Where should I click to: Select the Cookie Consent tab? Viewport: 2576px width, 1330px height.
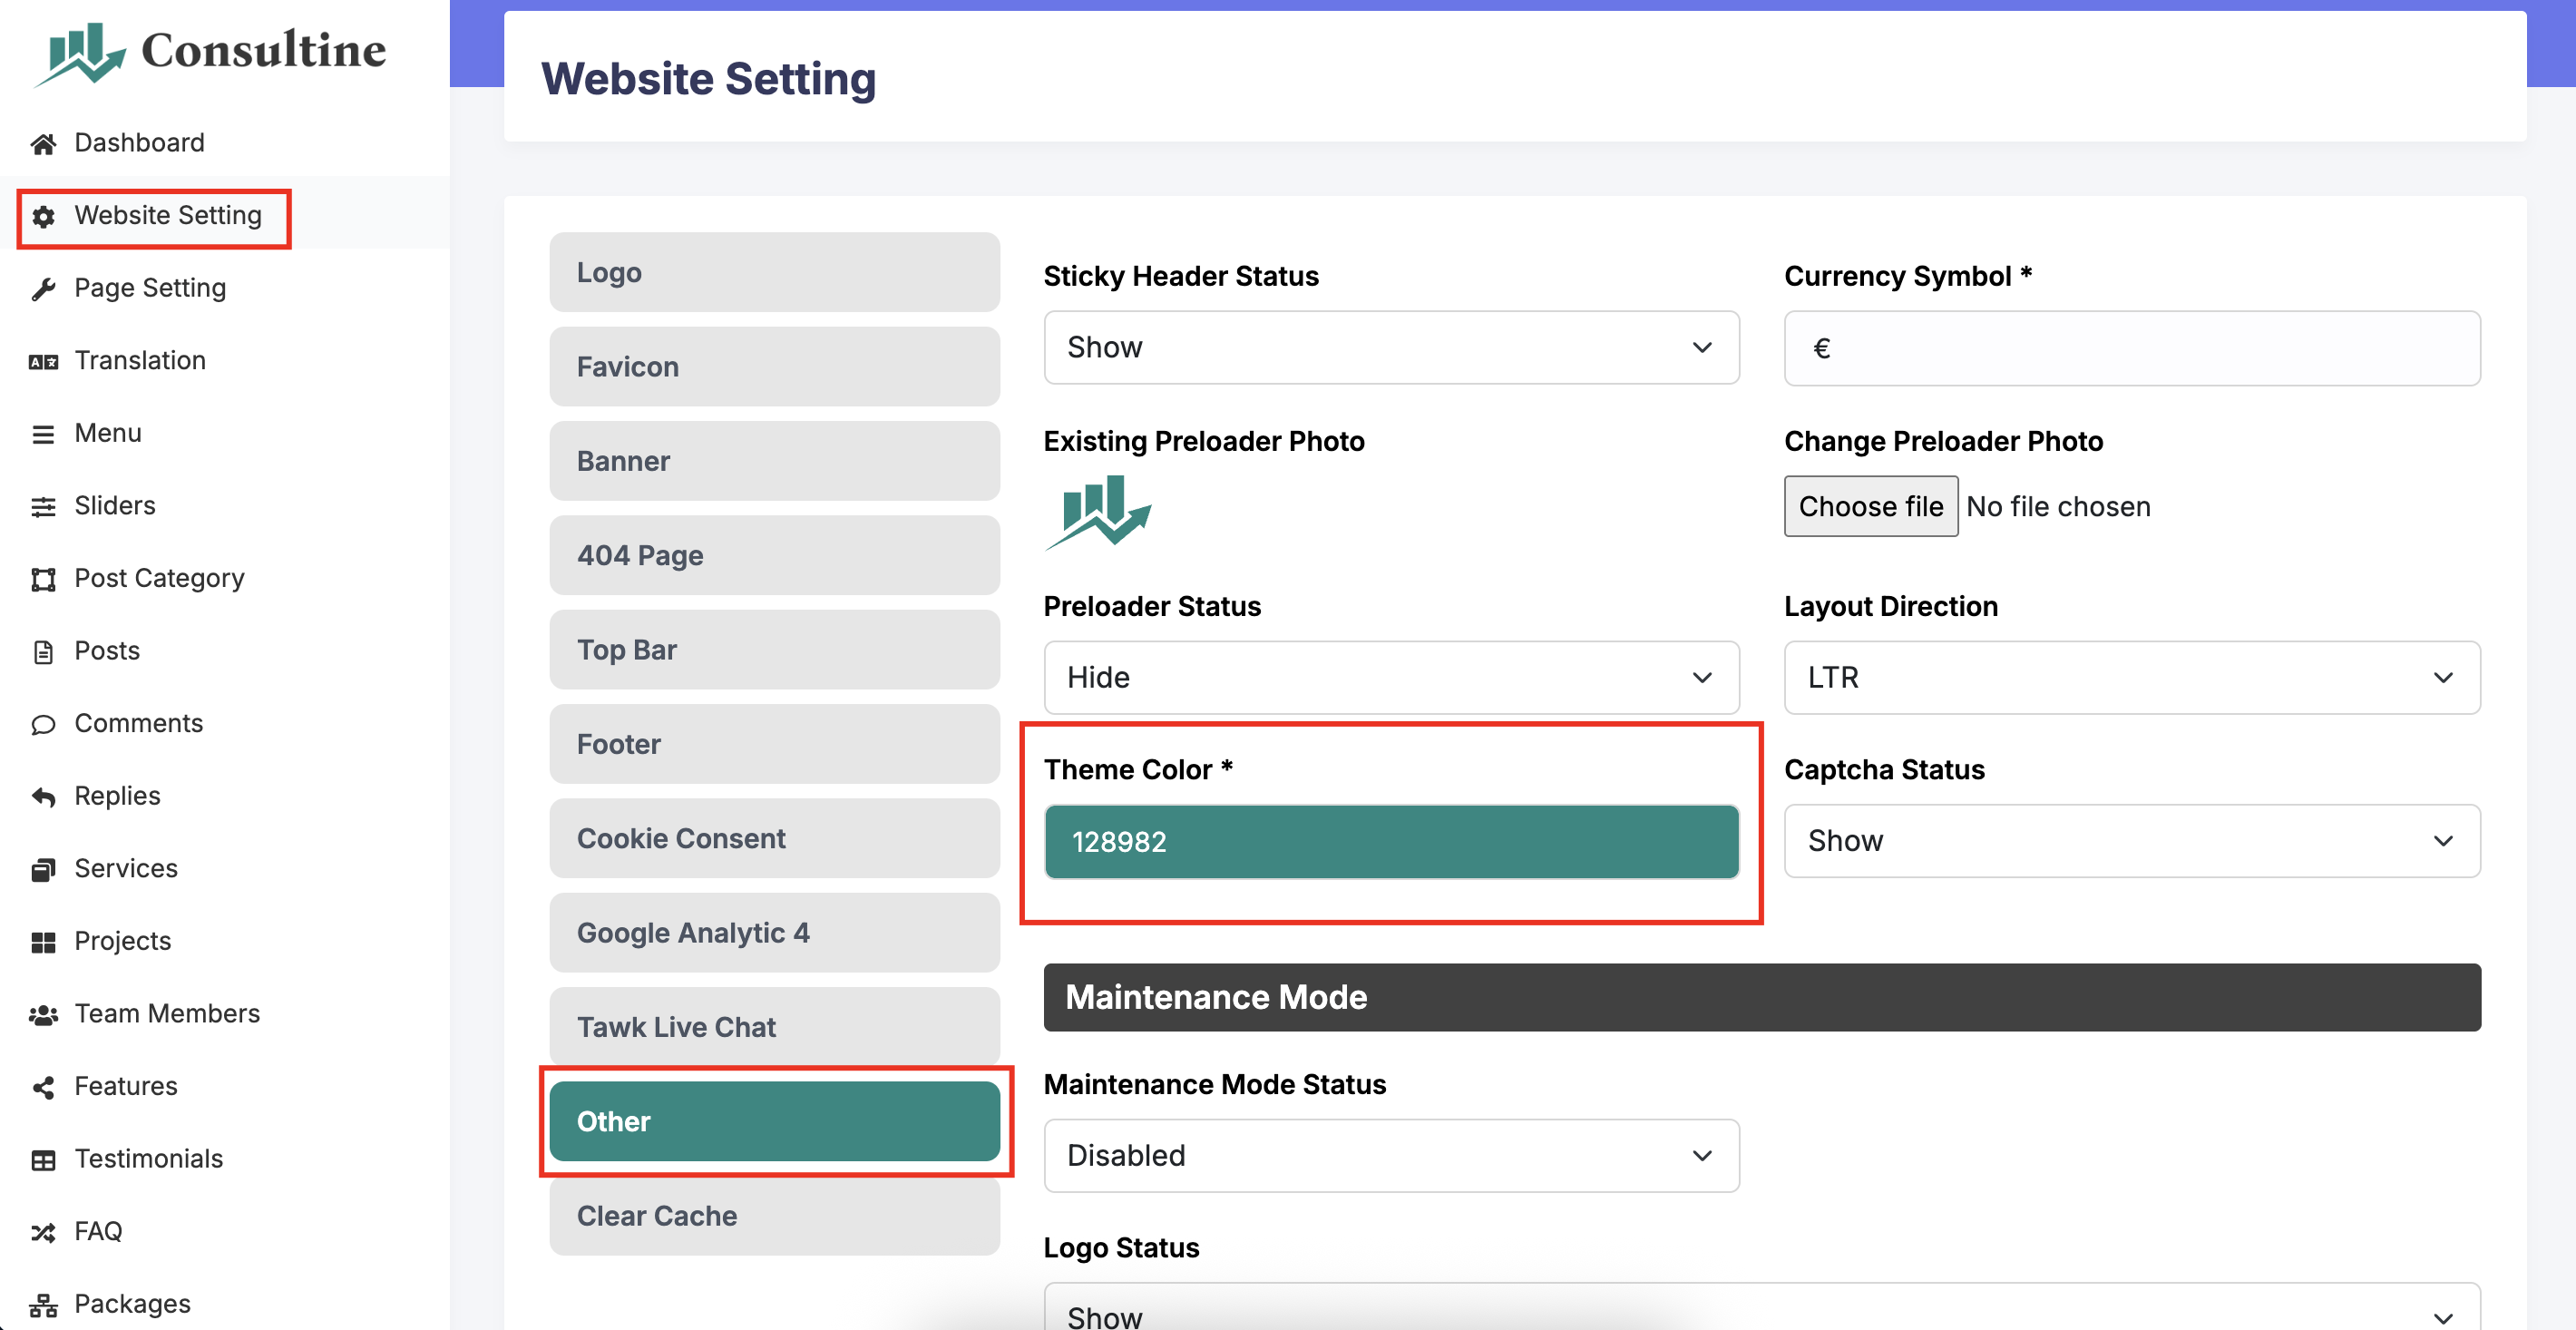point(773,838)
